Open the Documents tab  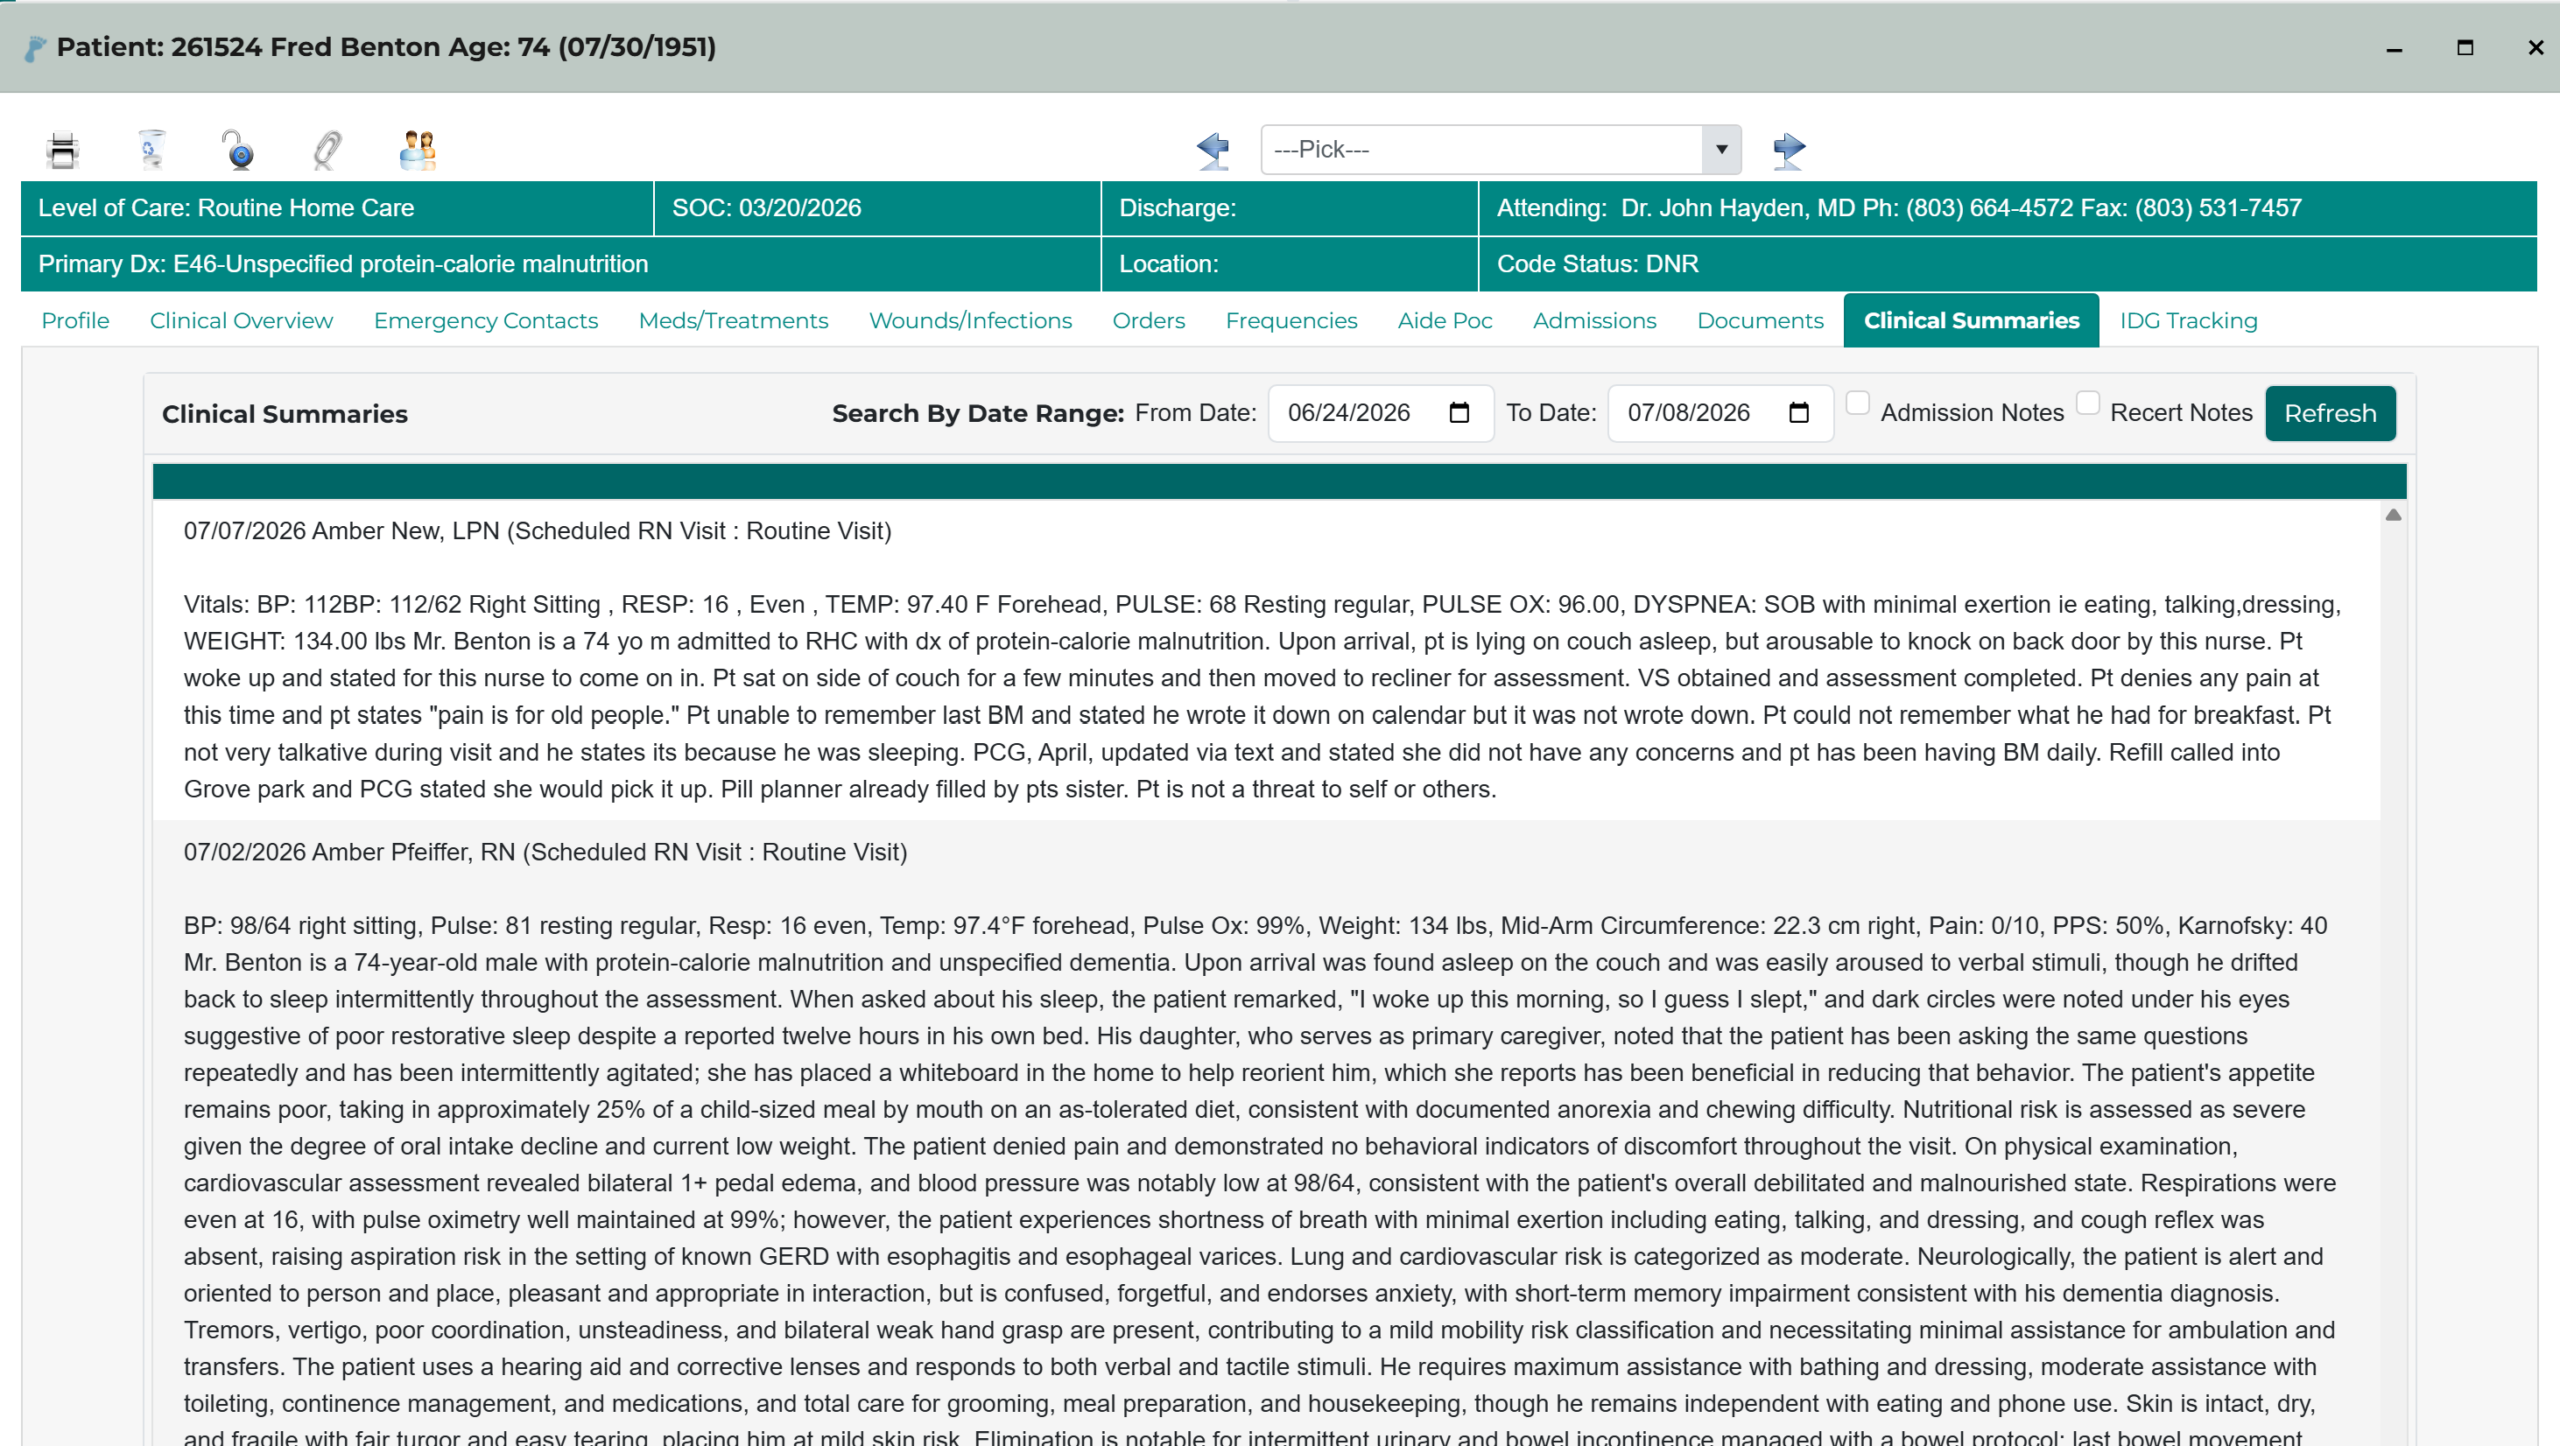click(x=1760, y=321)
